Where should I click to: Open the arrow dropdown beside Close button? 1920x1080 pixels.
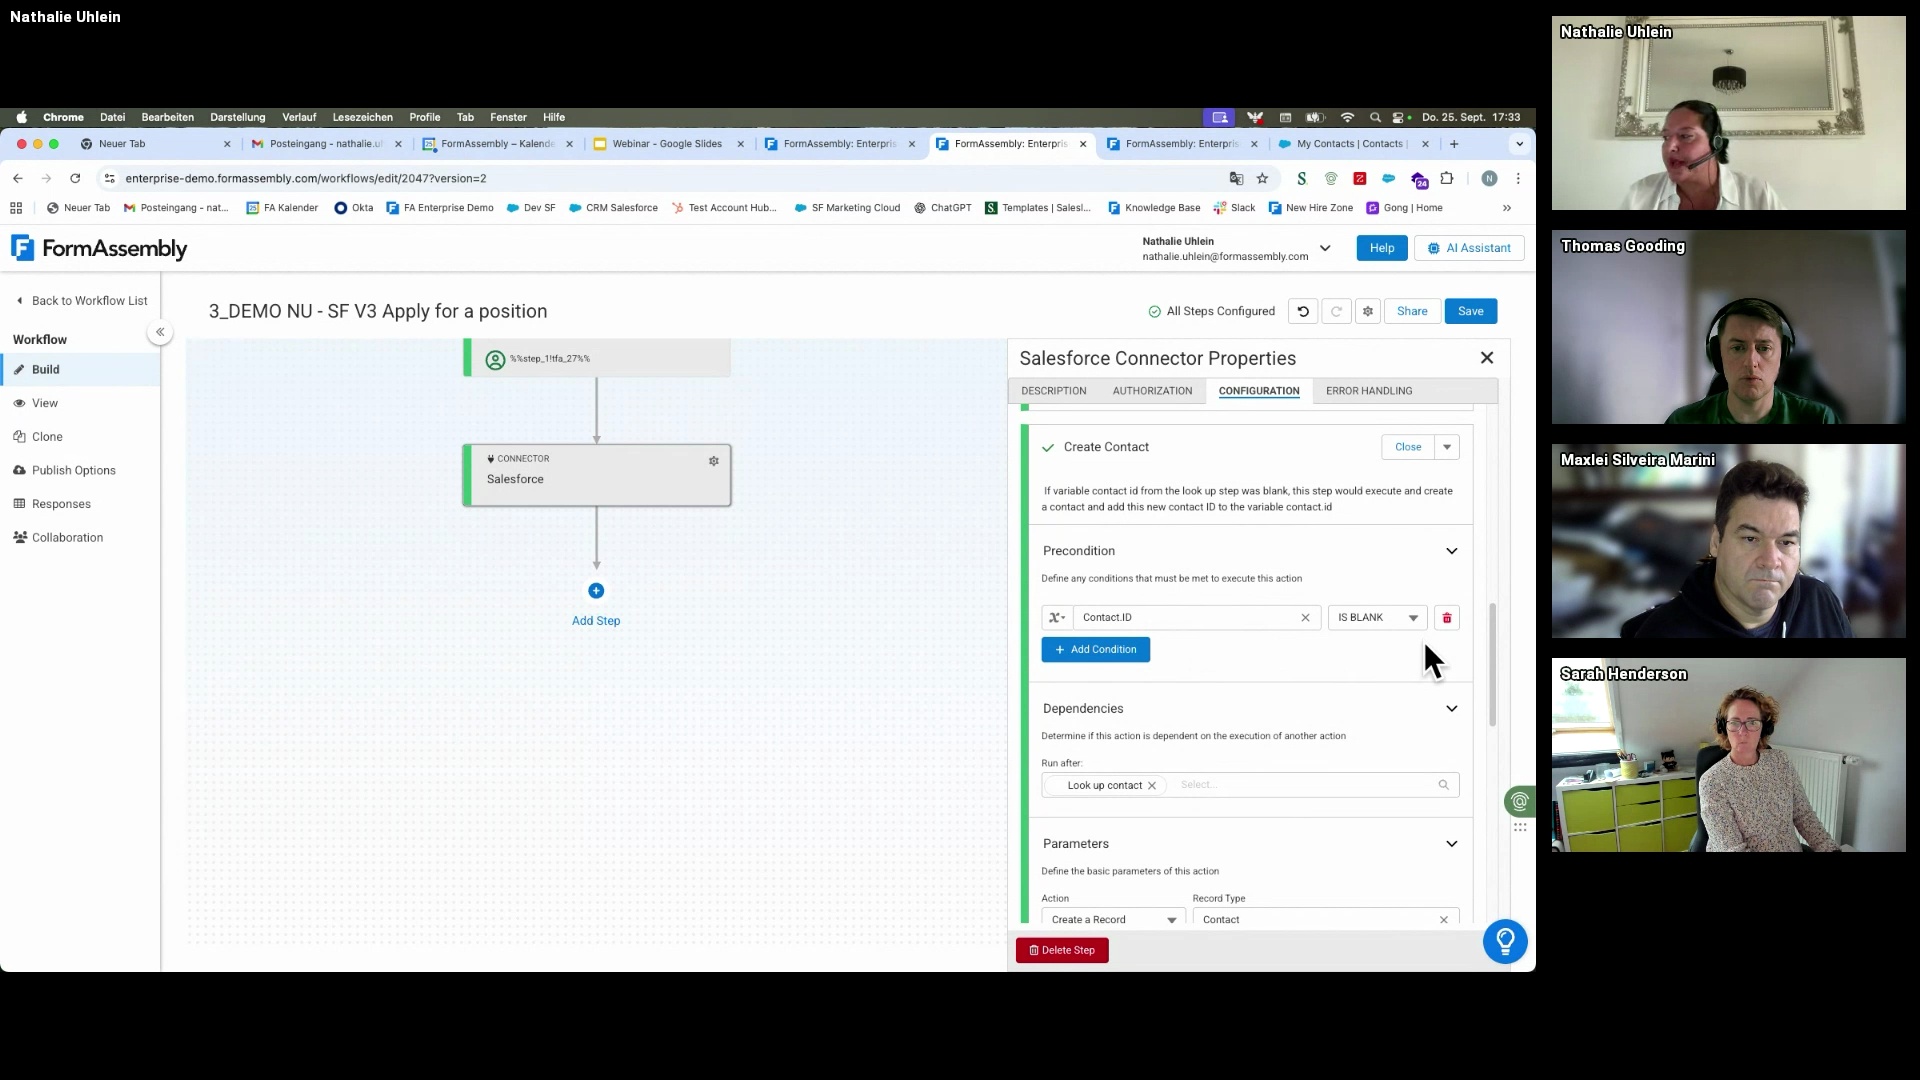click(x=1446, y=447)
